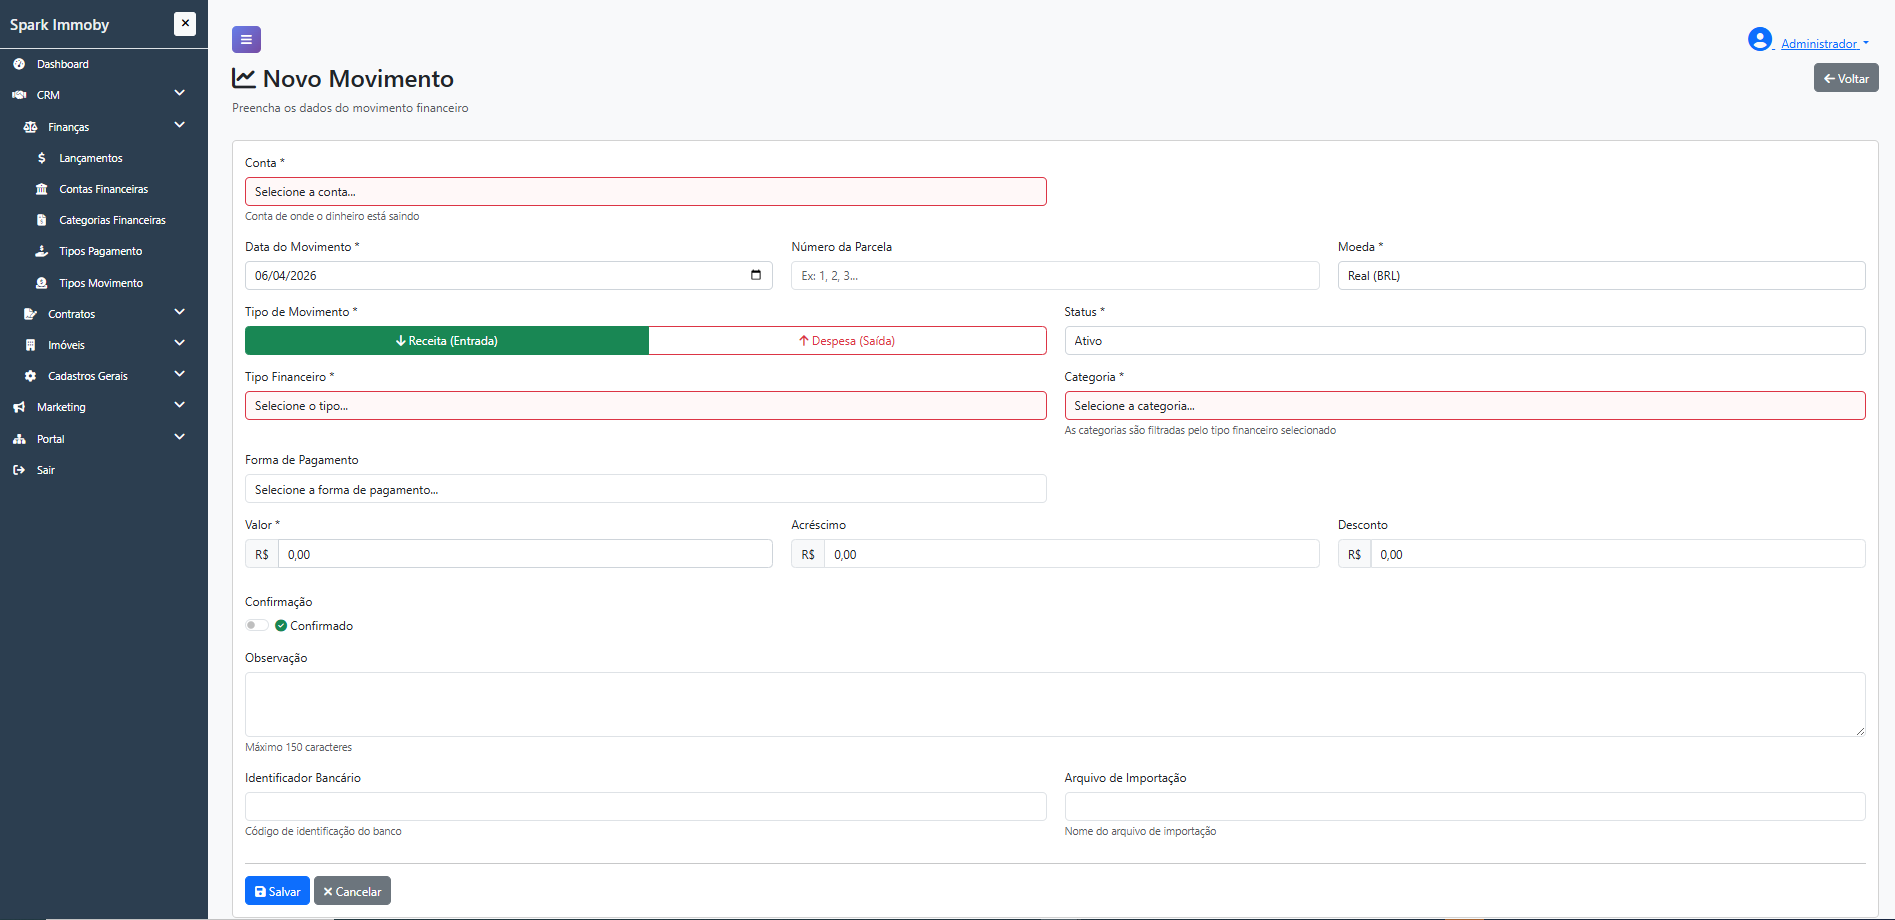Toggle the Confirmação switch
The height and width of the screenshot is (920, 1895).
[256, 625]
